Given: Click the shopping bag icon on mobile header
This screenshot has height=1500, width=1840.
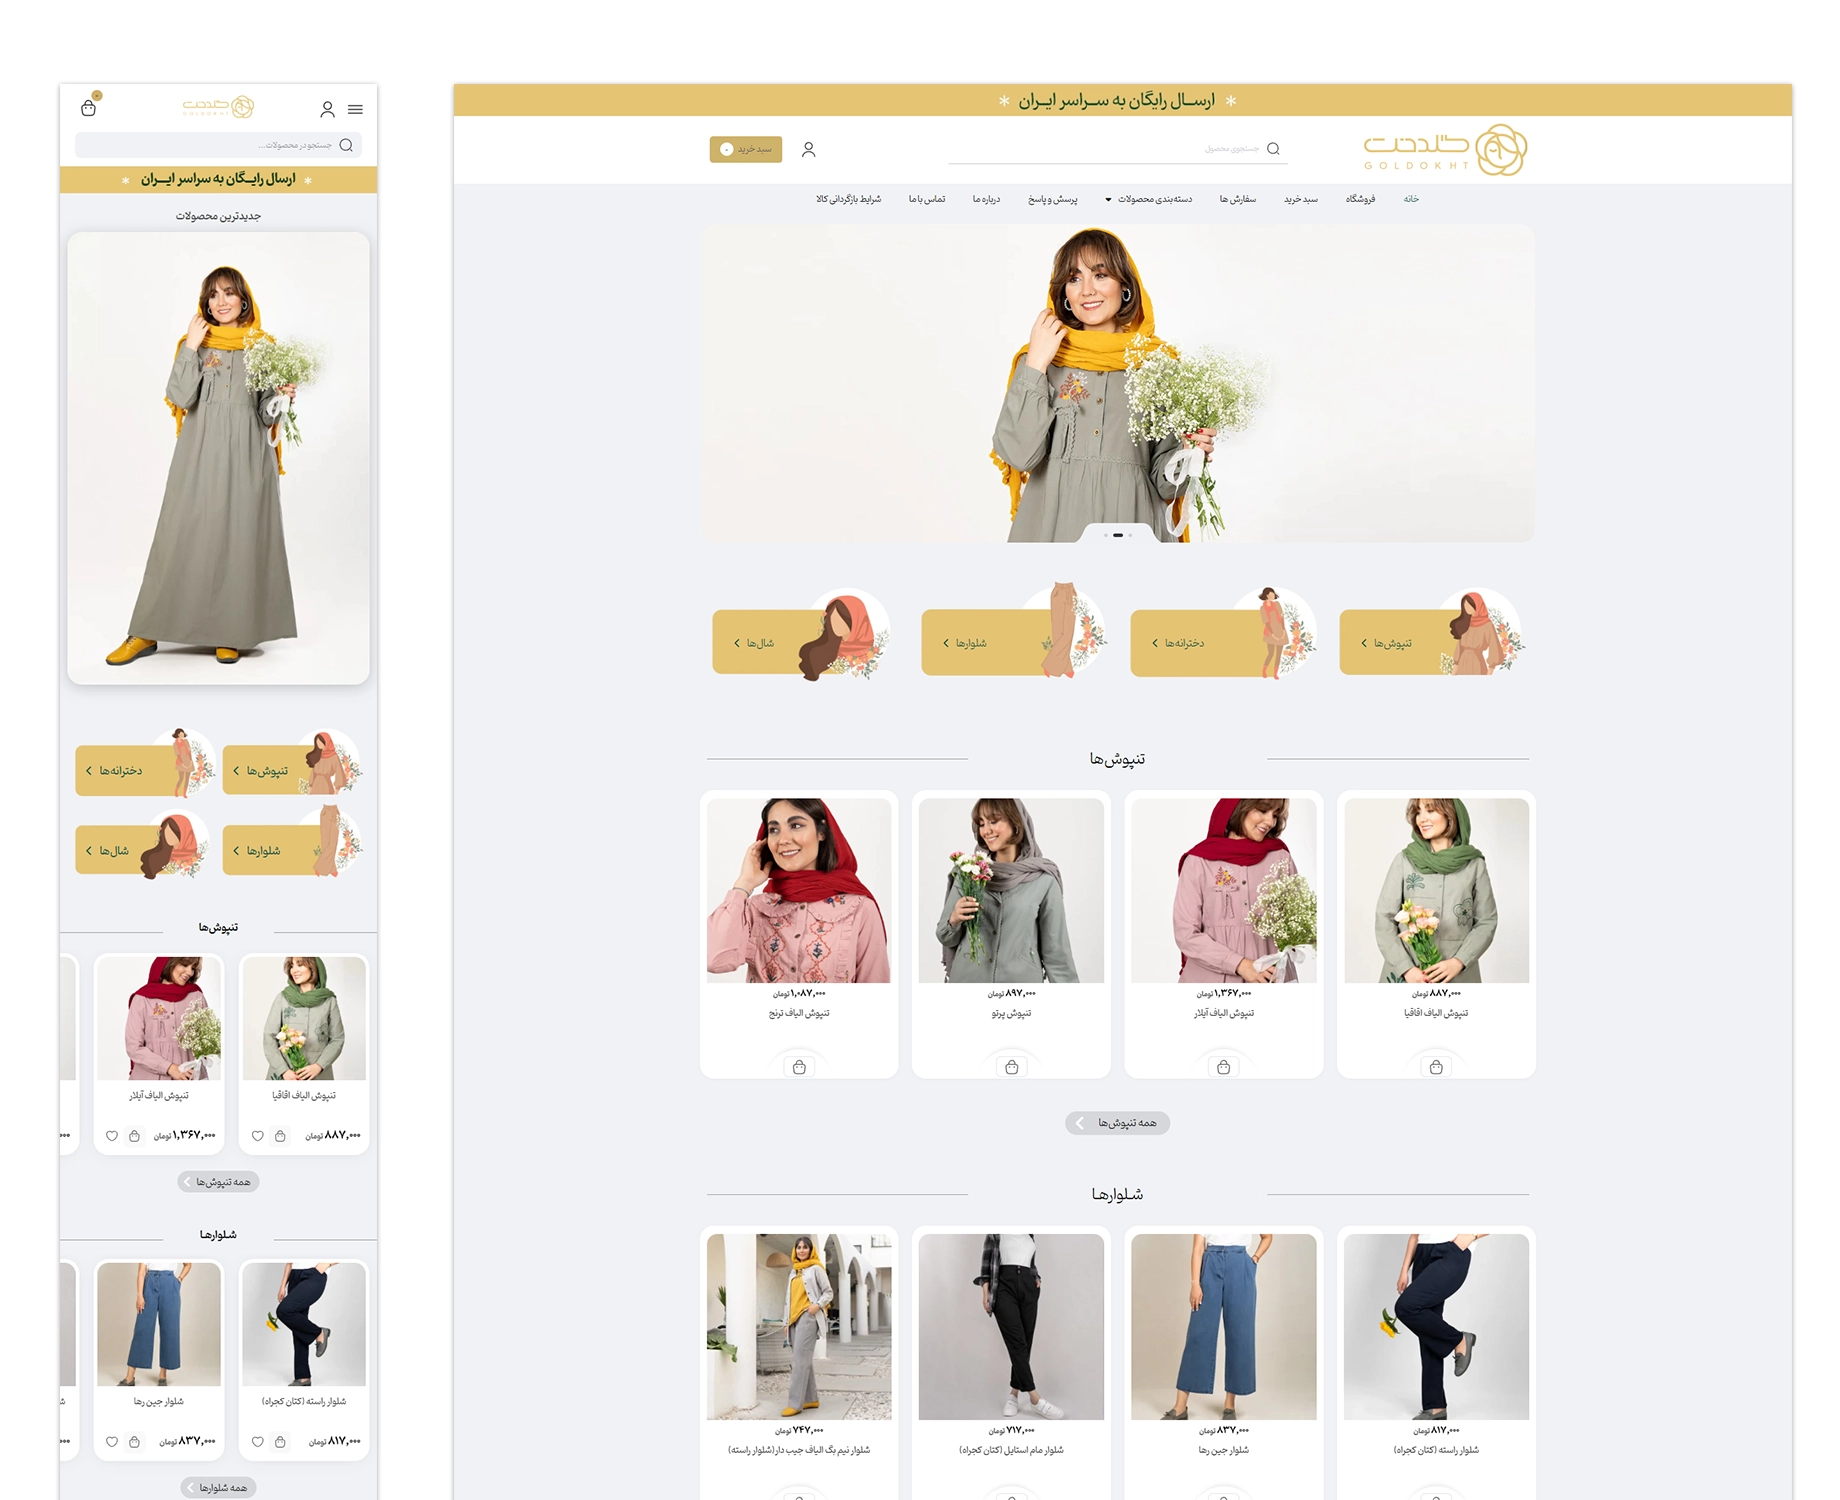Looking at the screenshot, I should (89, 110).
